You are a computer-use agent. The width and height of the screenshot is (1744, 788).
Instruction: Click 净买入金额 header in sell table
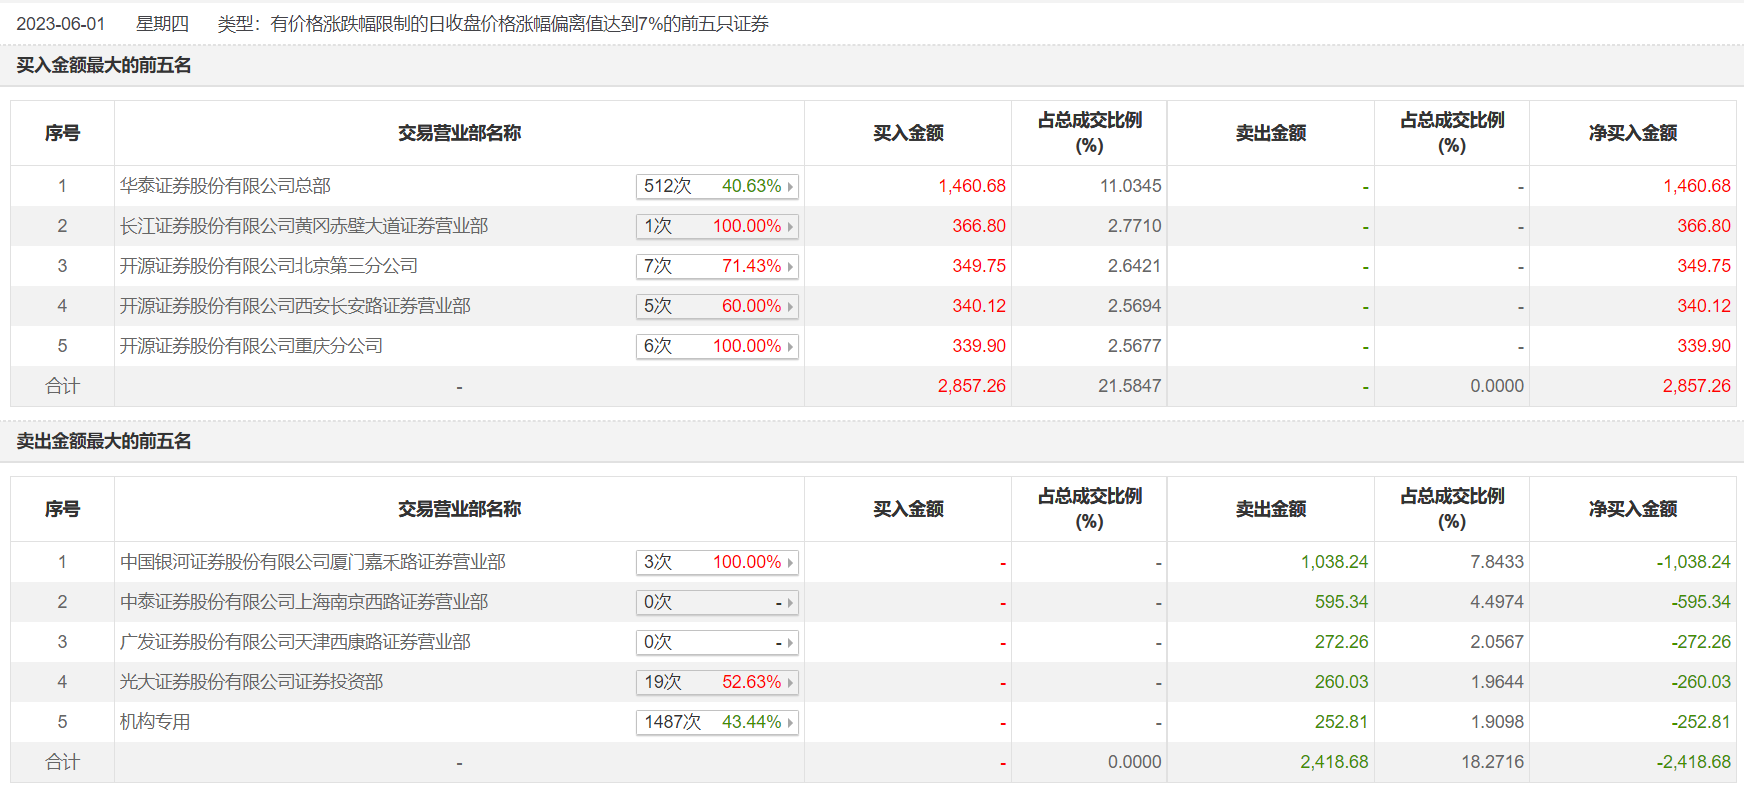(x=1633, y=509)
